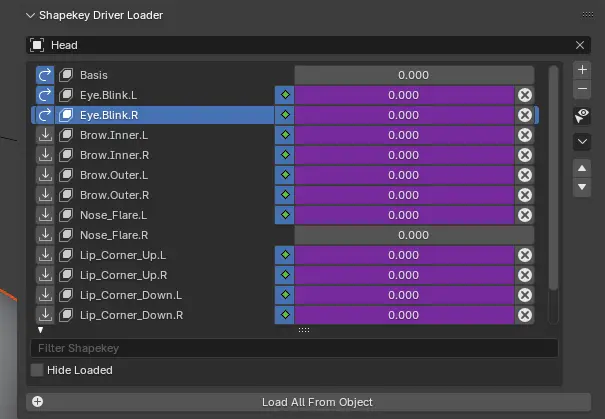Select the Nose_Flare.R shapekey name

[x=114, y=235]
